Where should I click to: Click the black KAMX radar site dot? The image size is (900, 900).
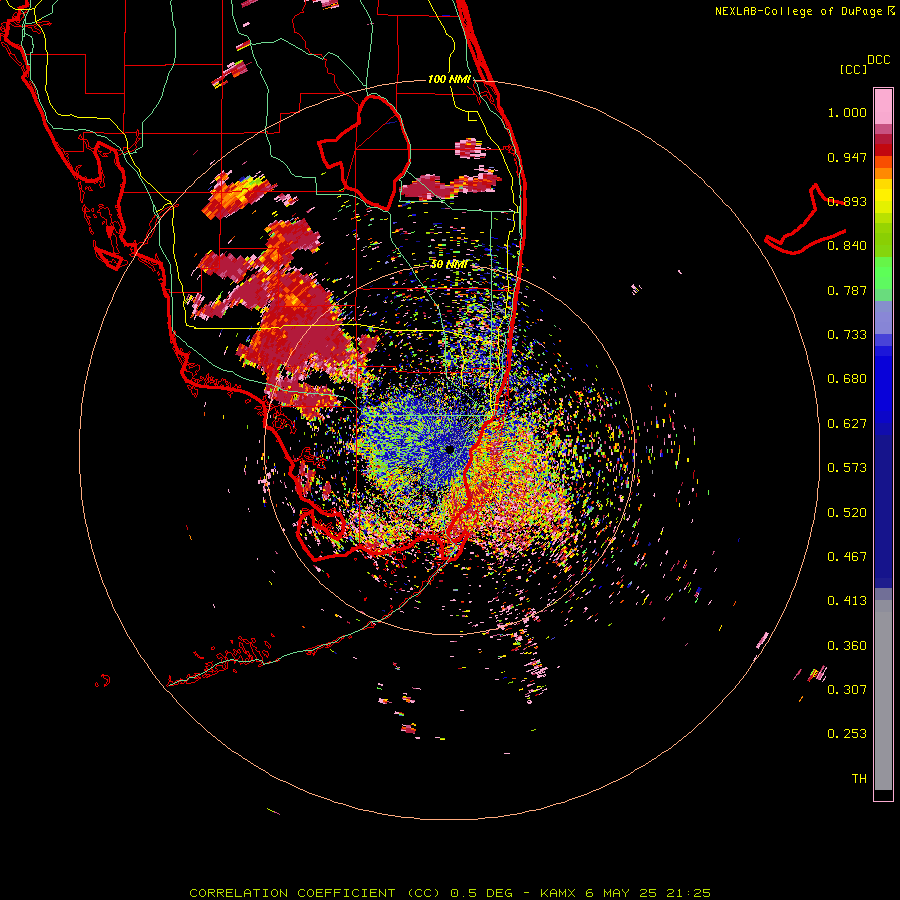450,449
